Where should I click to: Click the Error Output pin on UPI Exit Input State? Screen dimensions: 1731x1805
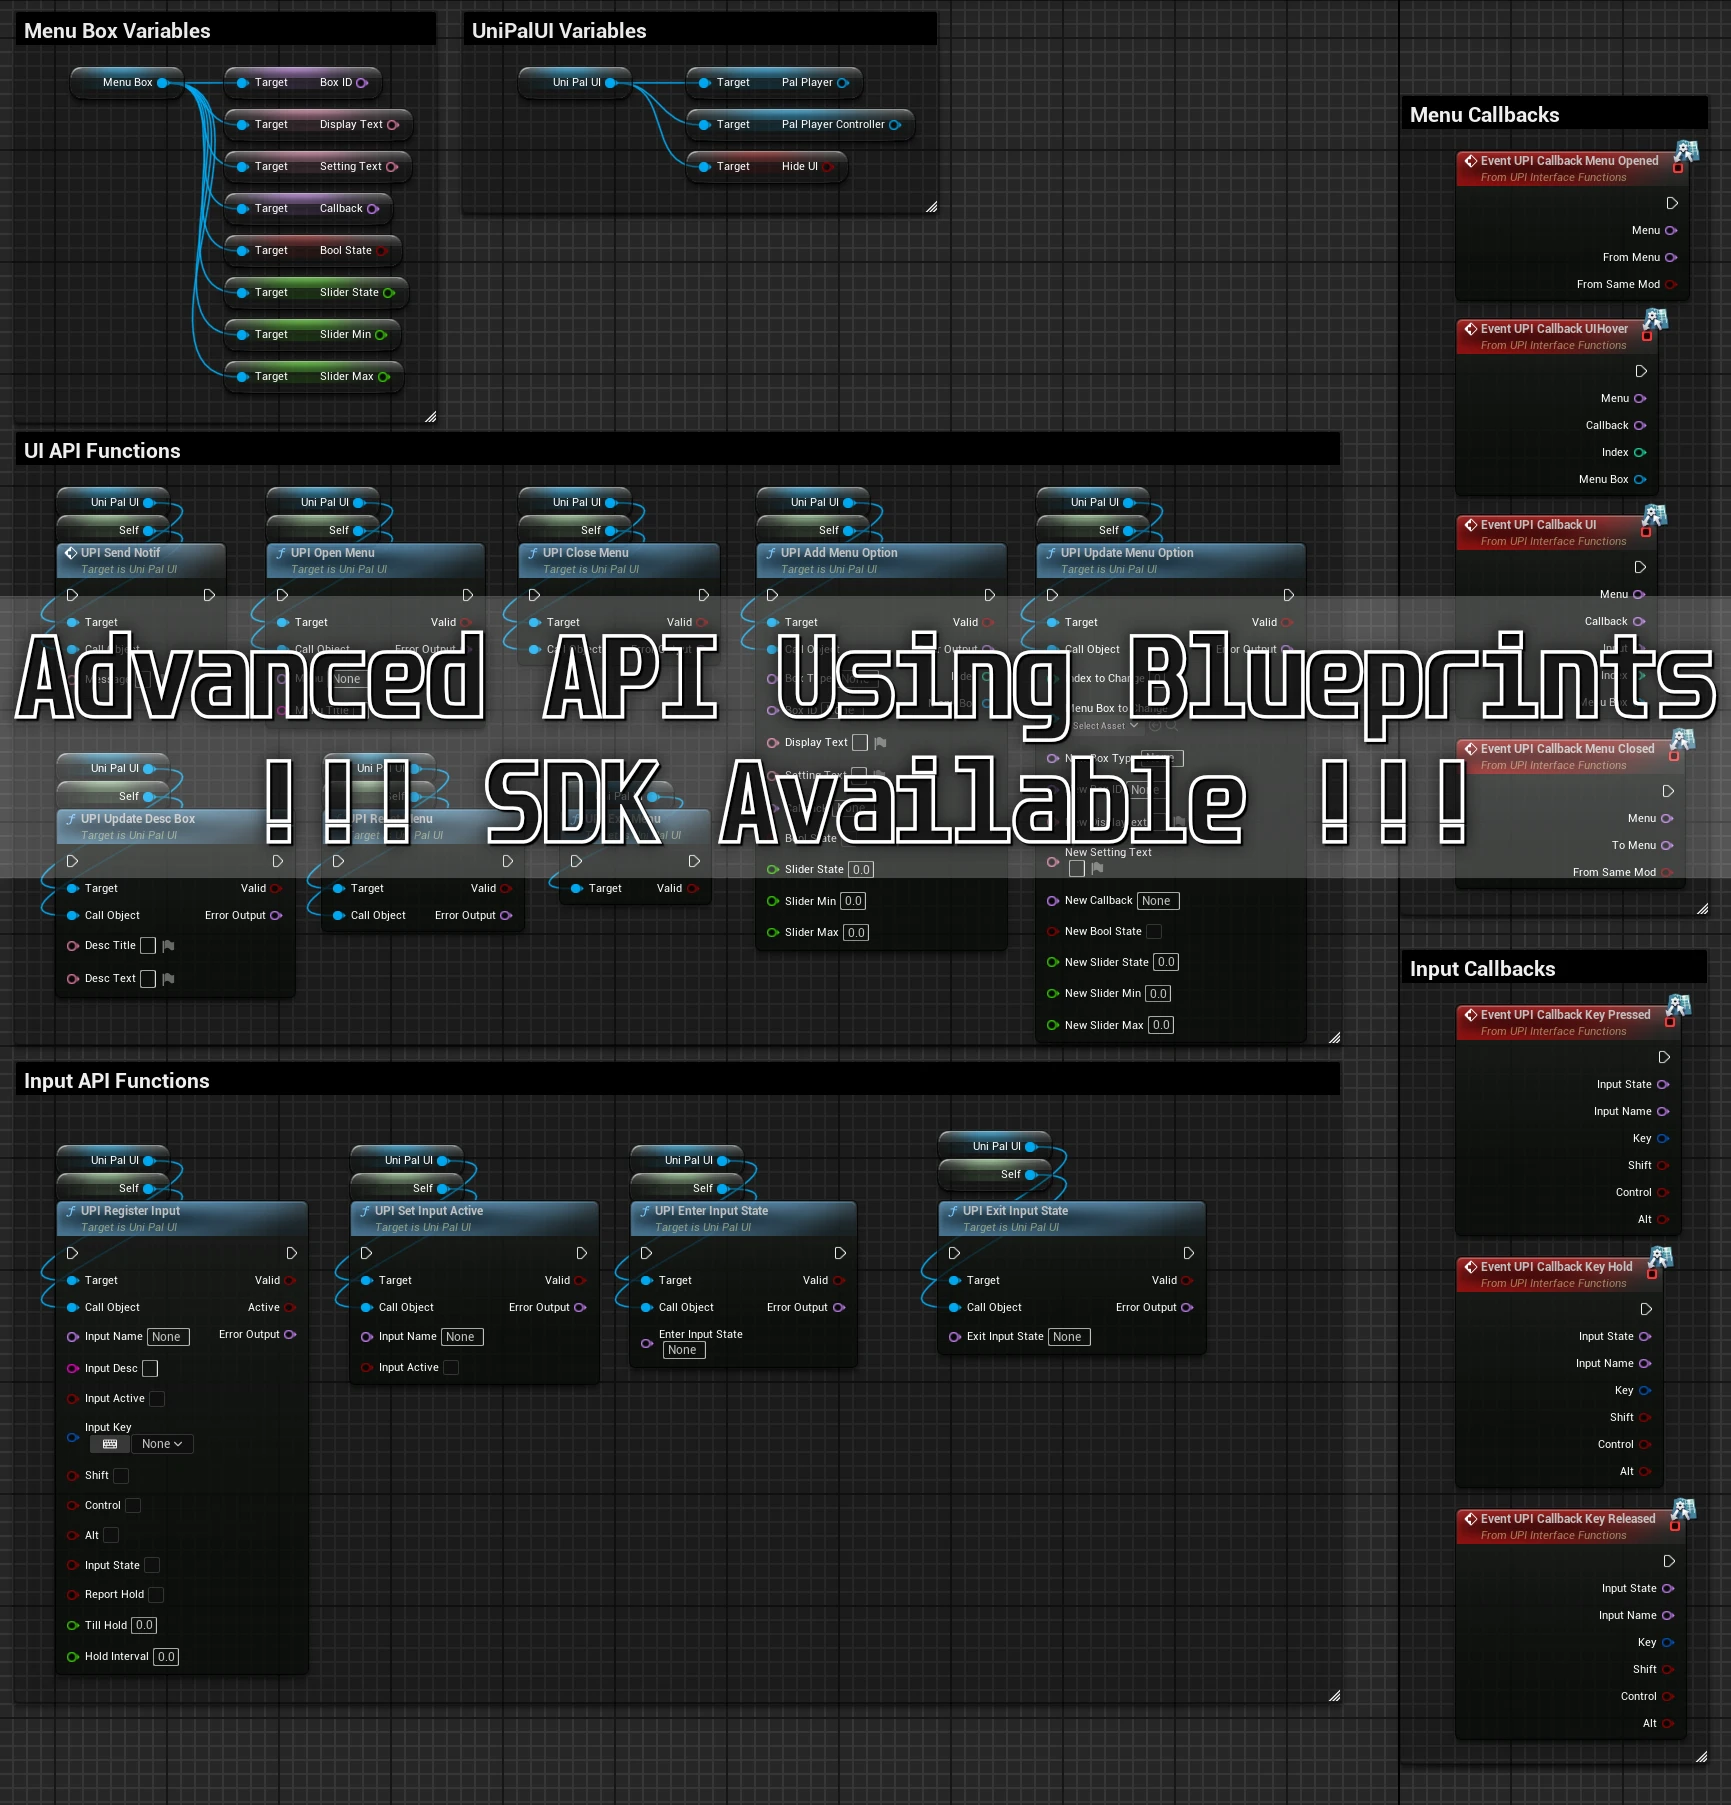(x=1187, y=1308)
